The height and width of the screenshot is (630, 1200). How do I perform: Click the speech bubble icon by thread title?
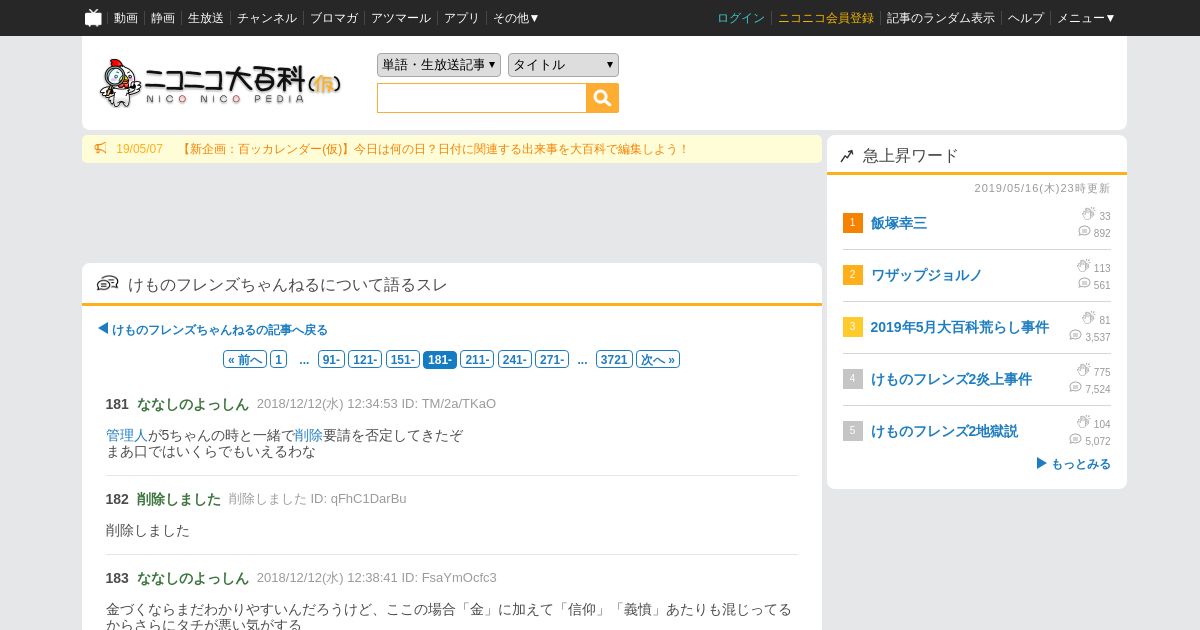(108, 284)
